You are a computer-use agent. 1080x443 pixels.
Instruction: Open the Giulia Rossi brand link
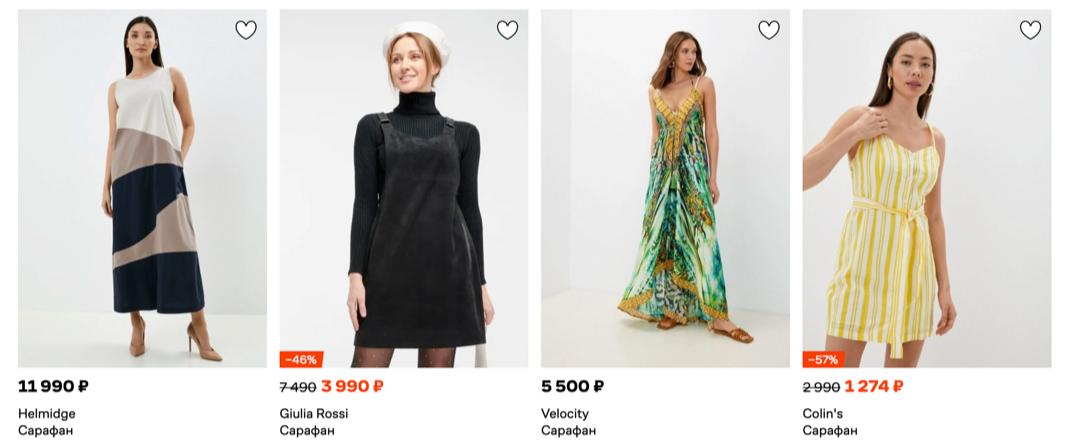(x=314, y=413)
